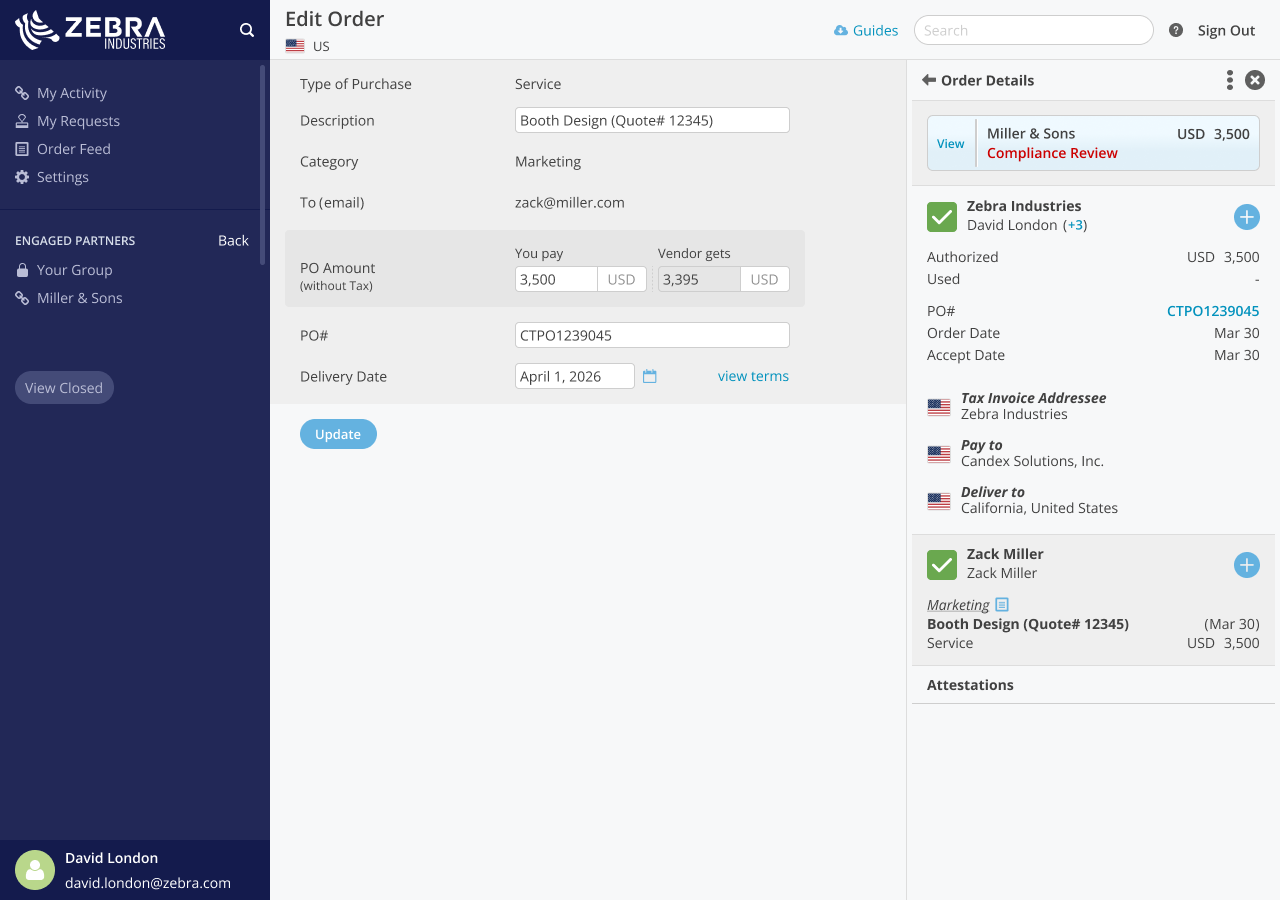Click the Booth Design (Quote# 12345) line item
This screenshot has width=1280, height=900.
pyautogui.click(x=1028, y=624)
